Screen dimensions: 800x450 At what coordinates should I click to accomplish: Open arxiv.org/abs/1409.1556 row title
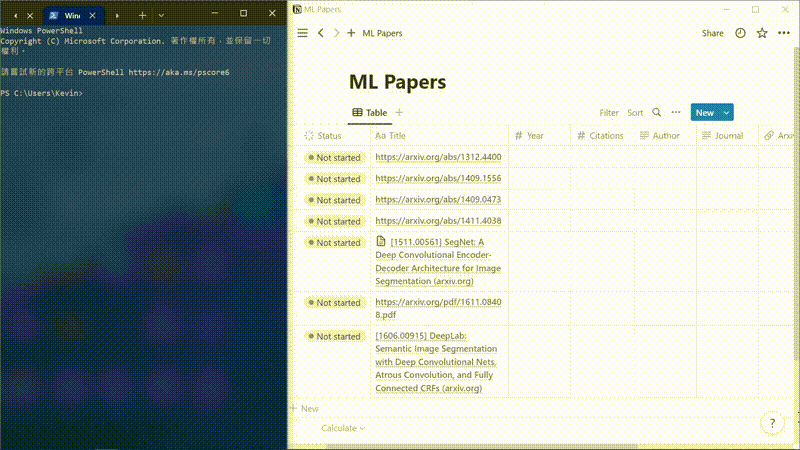click(x=438, y=179)
